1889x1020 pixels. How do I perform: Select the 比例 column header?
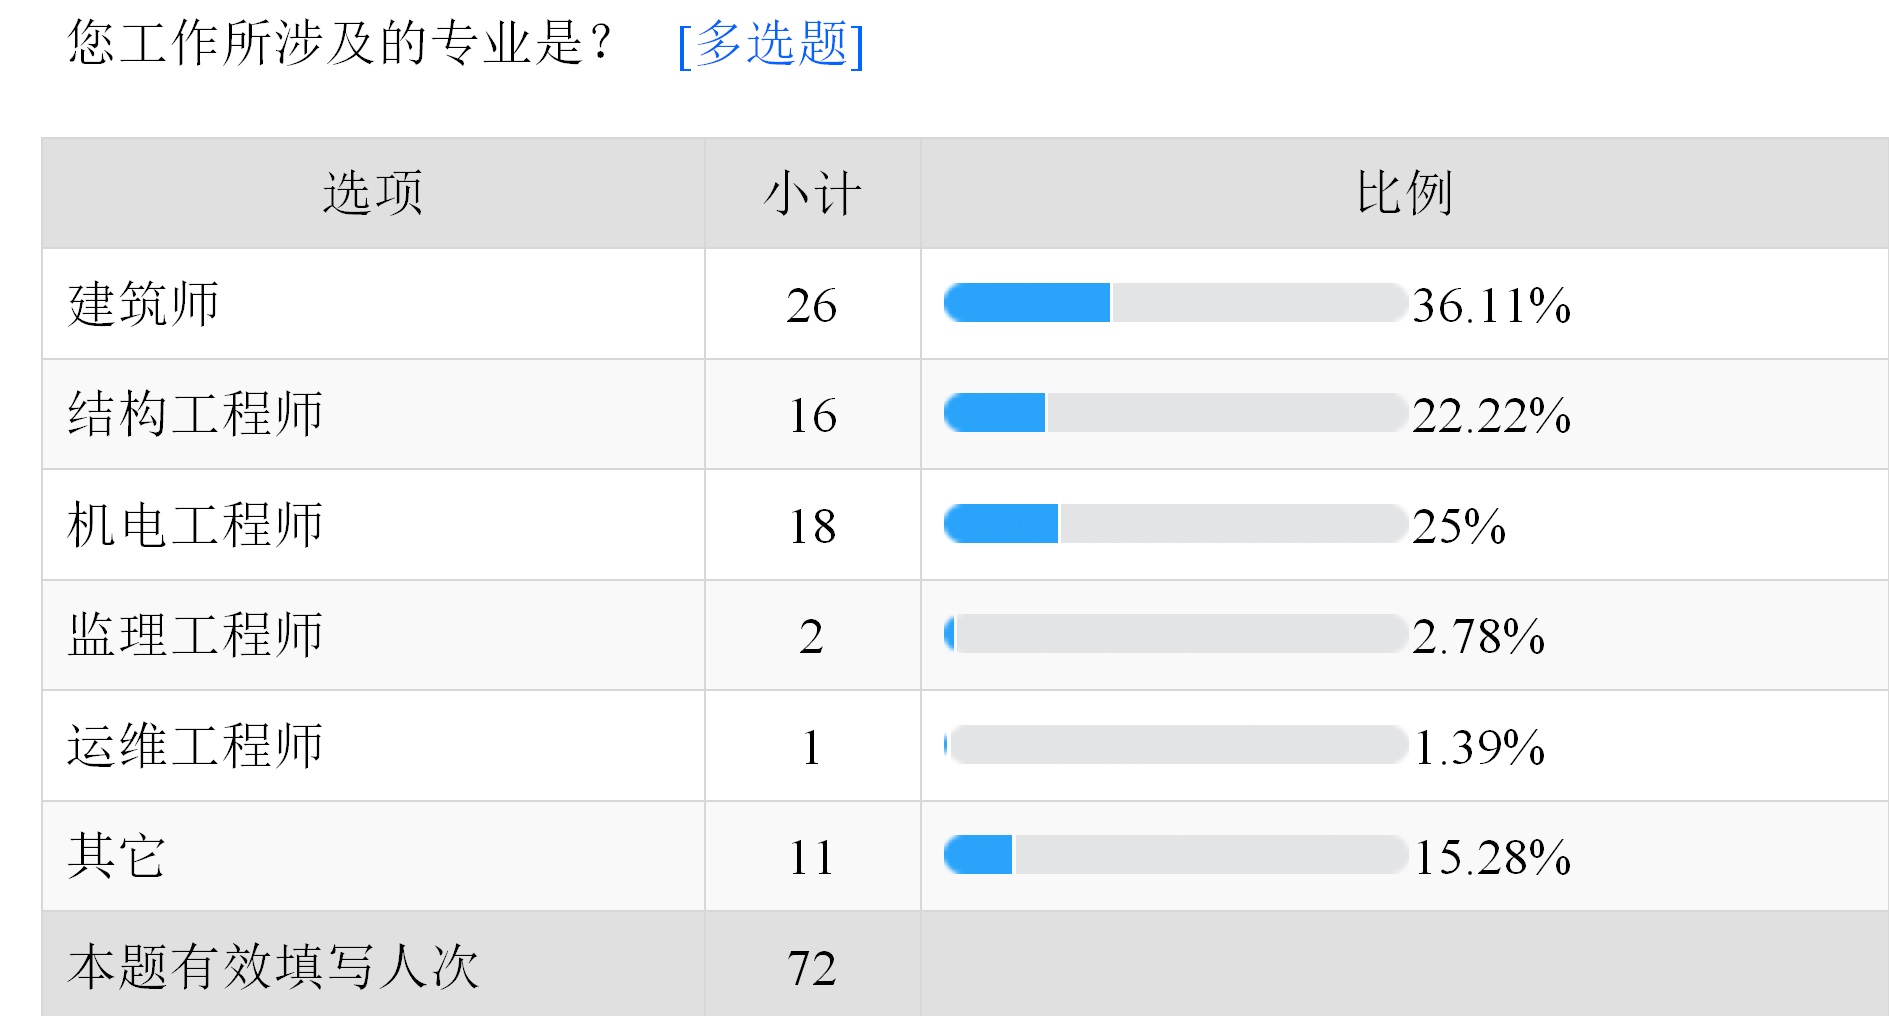click(1404, 193)
